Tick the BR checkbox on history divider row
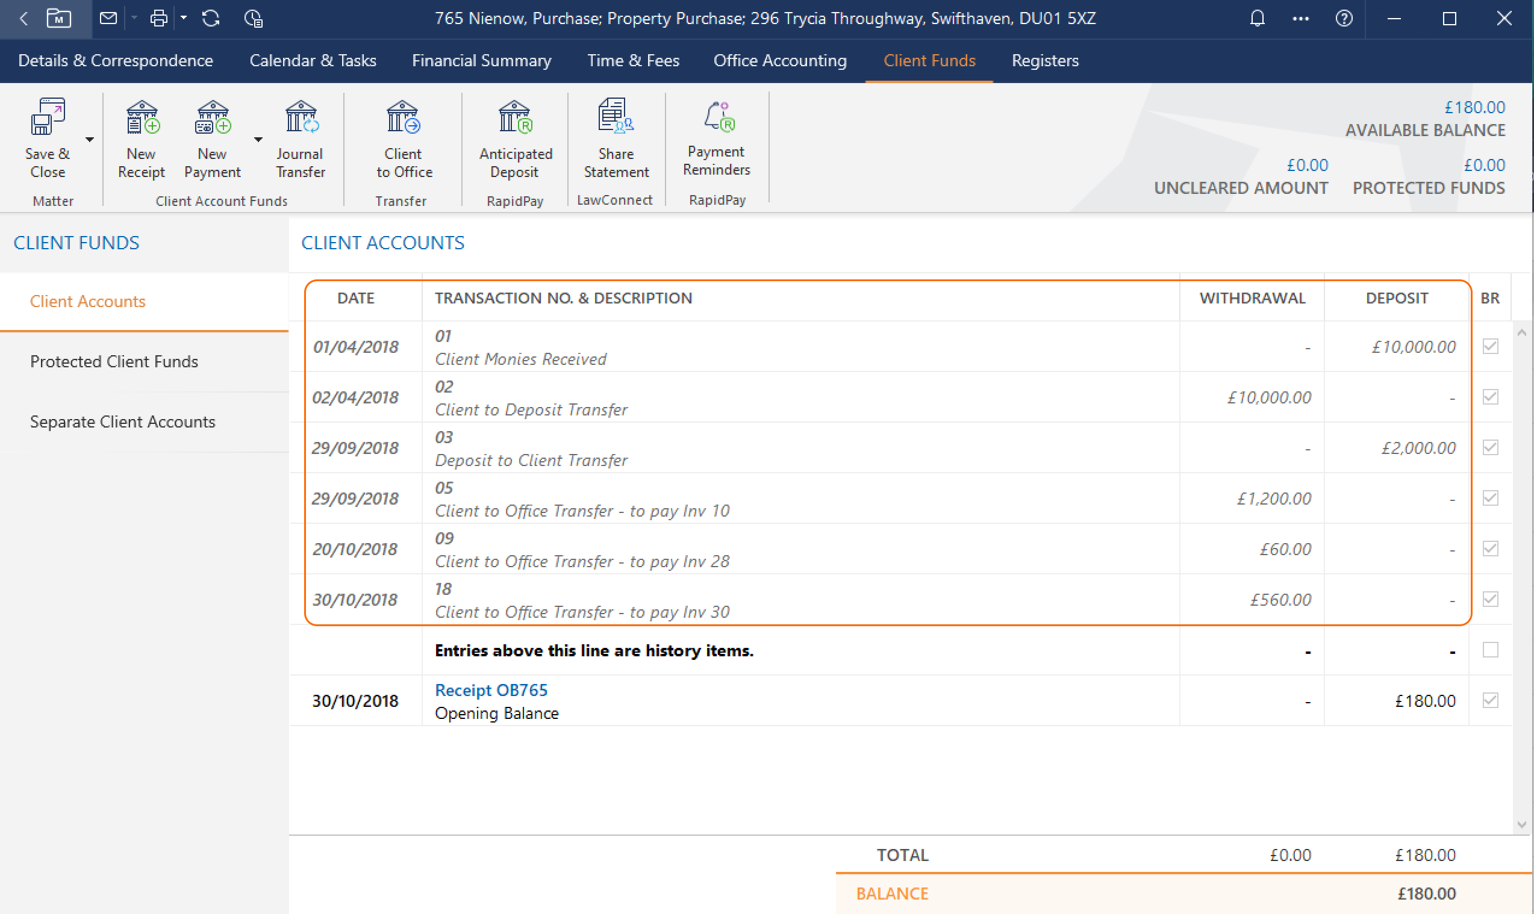The height and width of the screenshot is (914, 1534). (1490, 650)
